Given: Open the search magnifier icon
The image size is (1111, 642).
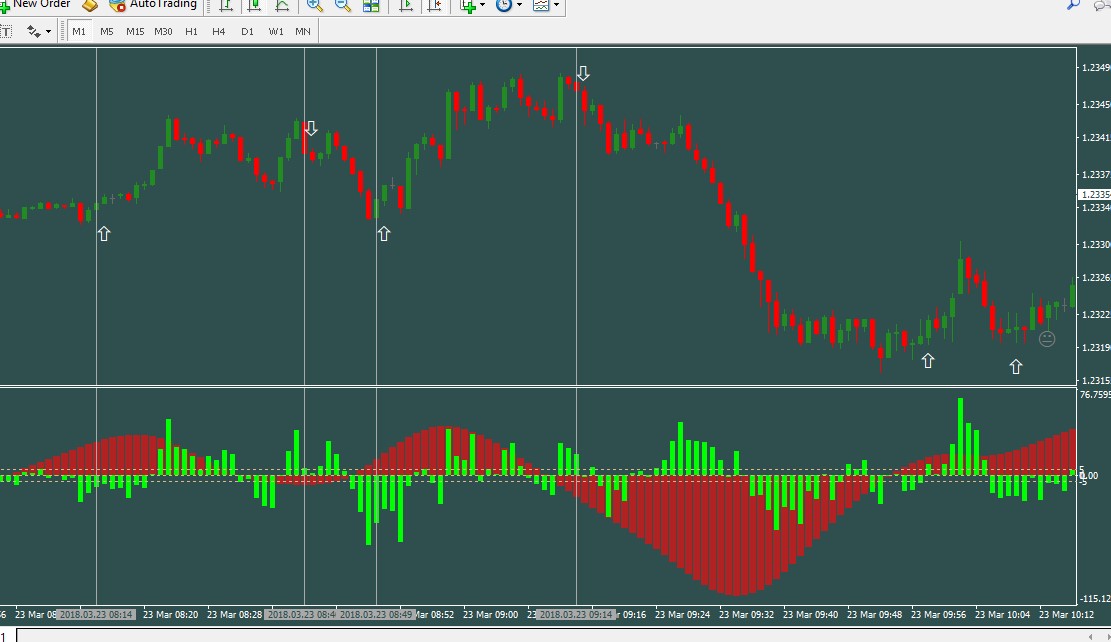Looking at the screenshot, I should pyautogui.click(x=1073, y=4).
